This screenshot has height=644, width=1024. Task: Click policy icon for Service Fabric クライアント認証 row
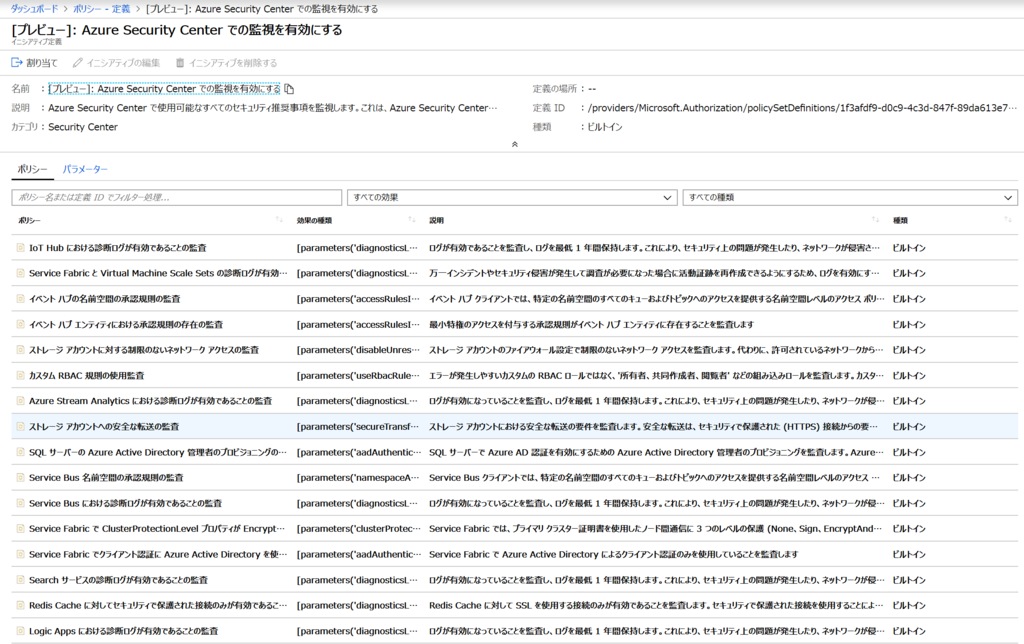[20, 554]
